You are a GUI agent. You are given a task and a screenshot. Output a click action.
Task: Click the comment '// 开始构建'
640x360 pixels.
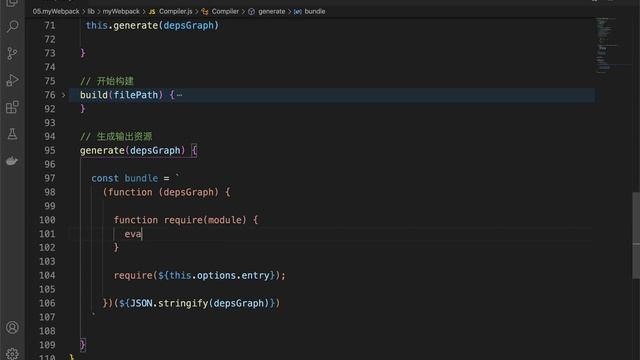click(x=107, y=81)
